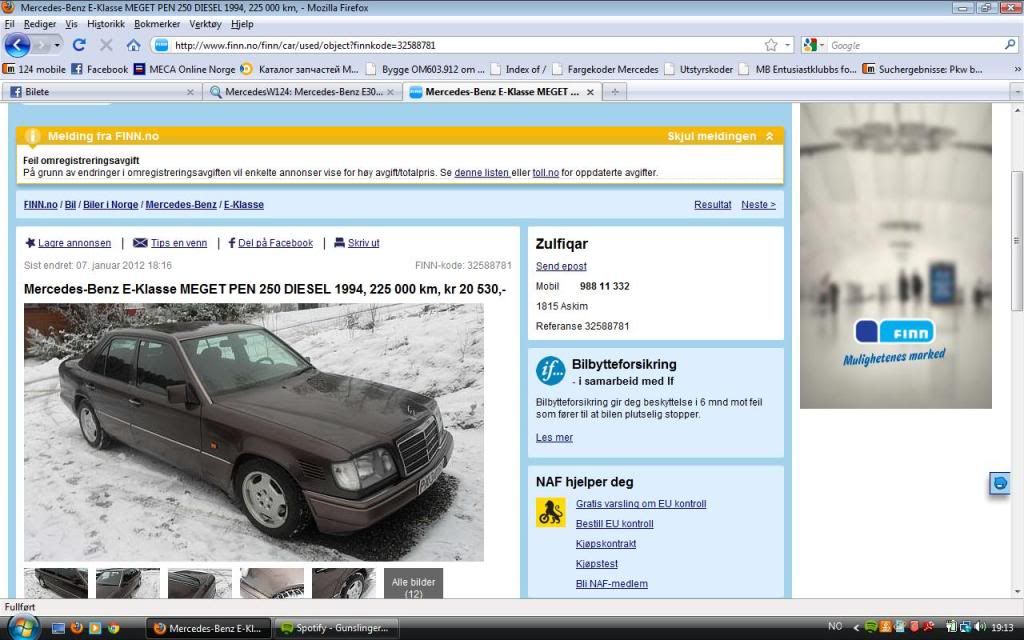Click the yellow NAF logo icon
The width and height of the screenshot is (1024, 640).
pos(550,513)
